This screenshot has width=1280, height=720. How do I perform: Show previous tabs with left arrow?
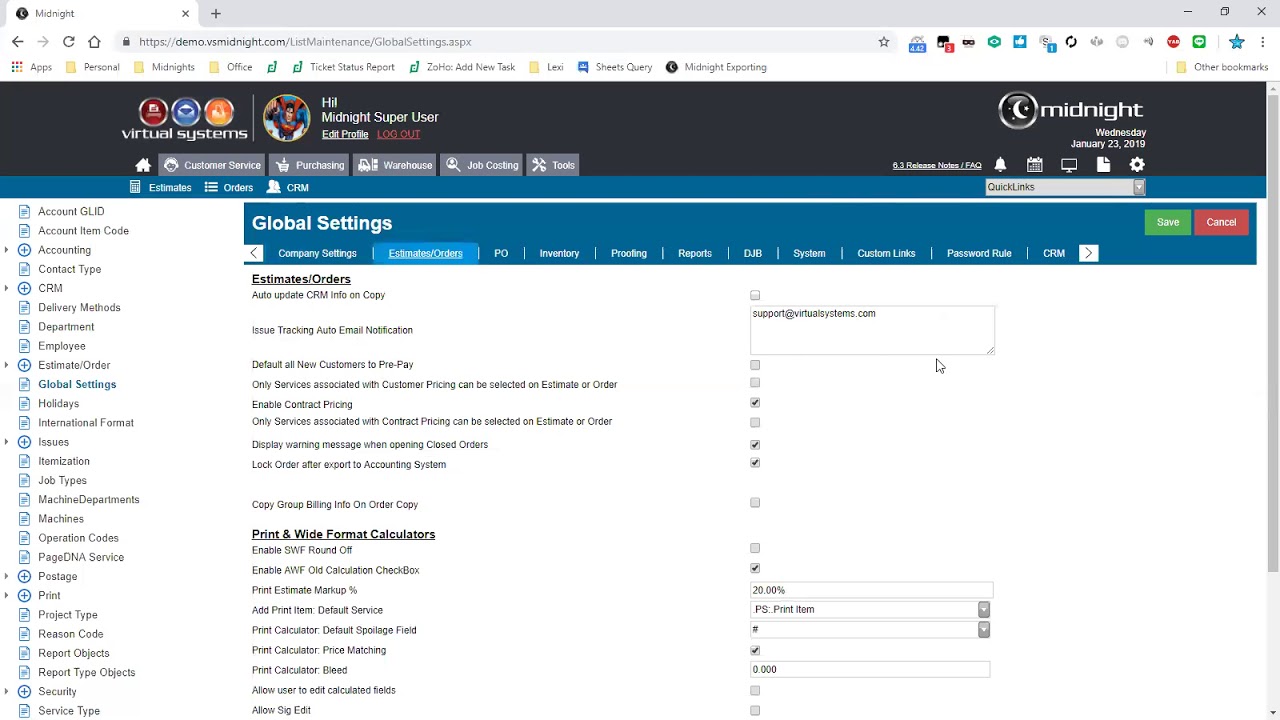255,254
